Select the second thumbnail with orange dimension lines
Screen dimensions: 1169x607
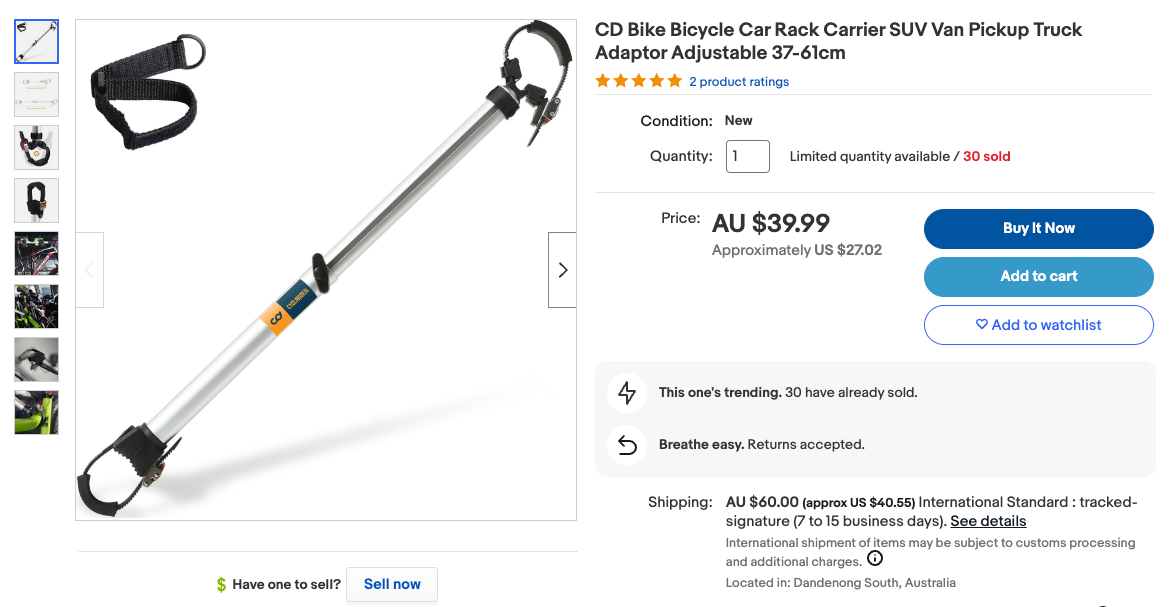[x=36, y=94]
